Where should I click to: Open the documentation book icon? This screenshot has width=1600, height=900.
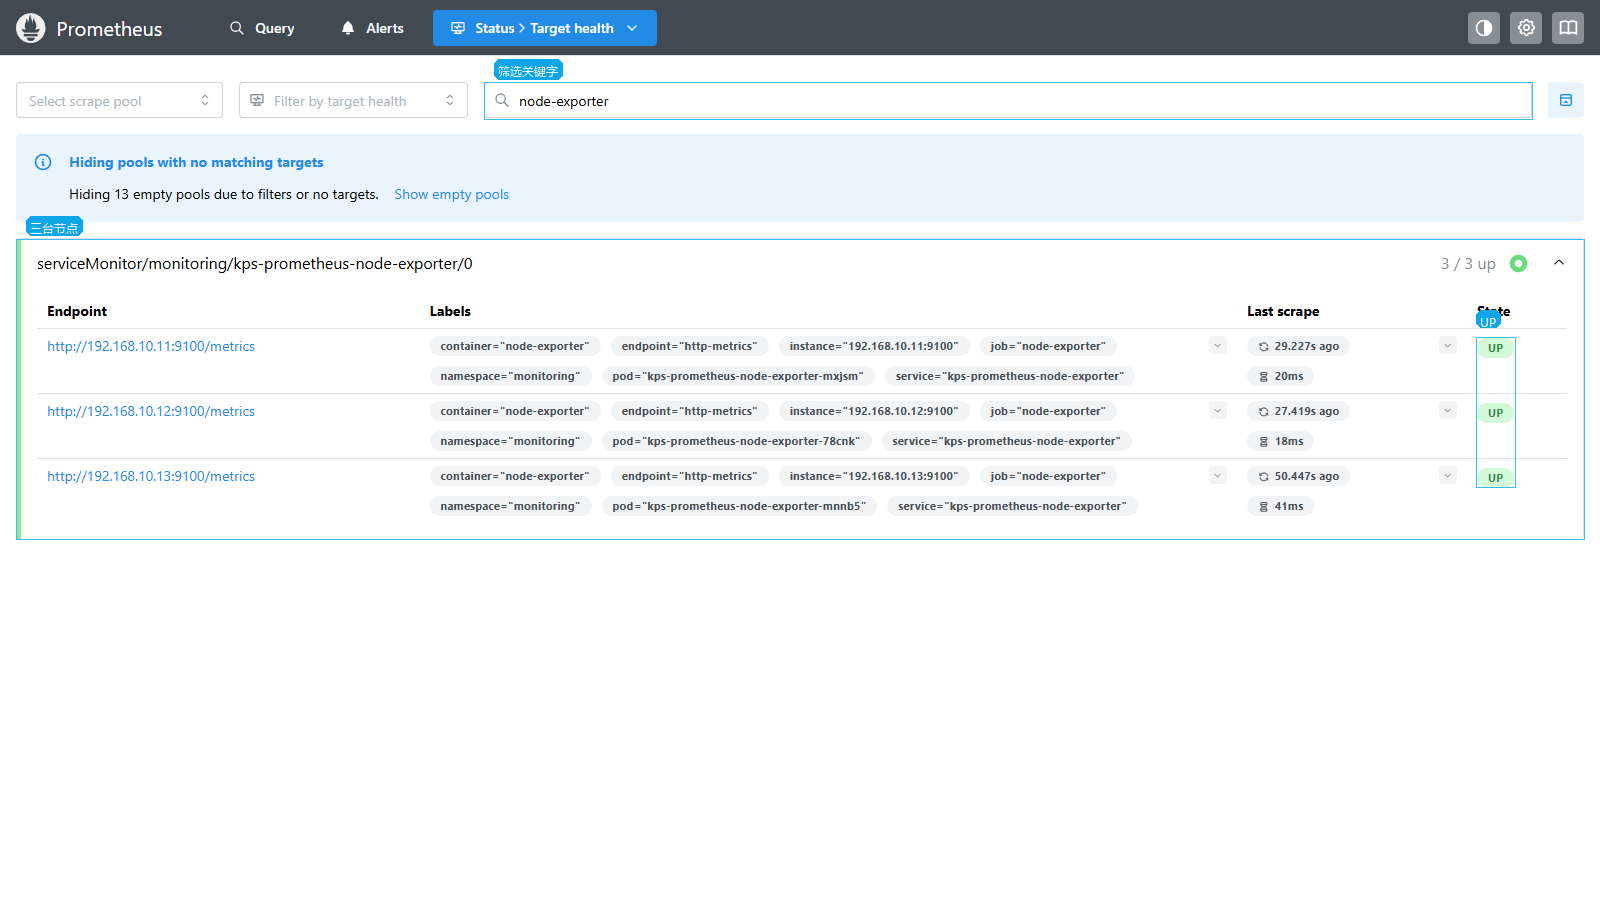(x=1568, y=28)
